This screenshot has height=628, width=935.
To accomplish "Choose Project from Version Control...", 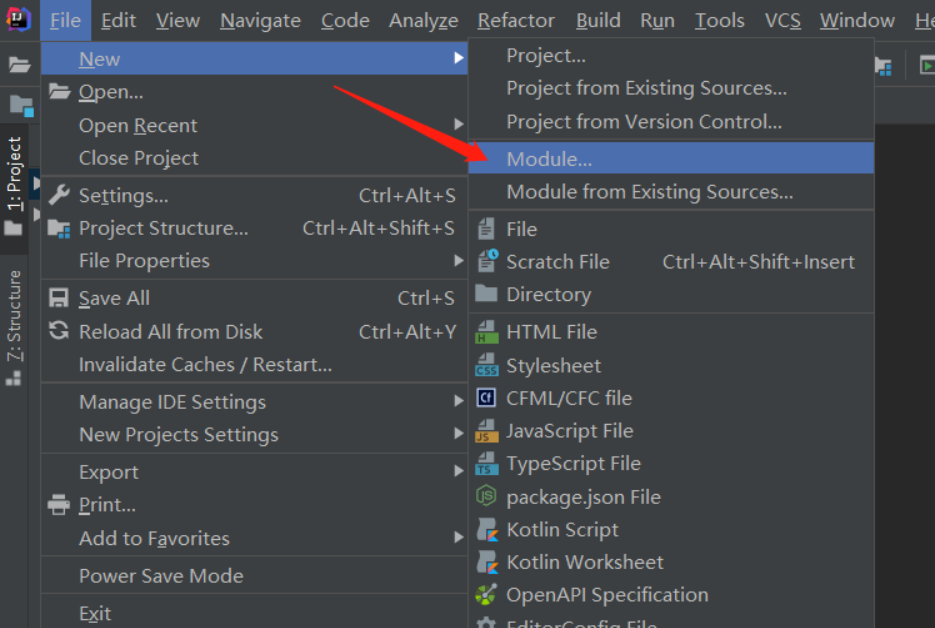I will [x=671, y=122].
